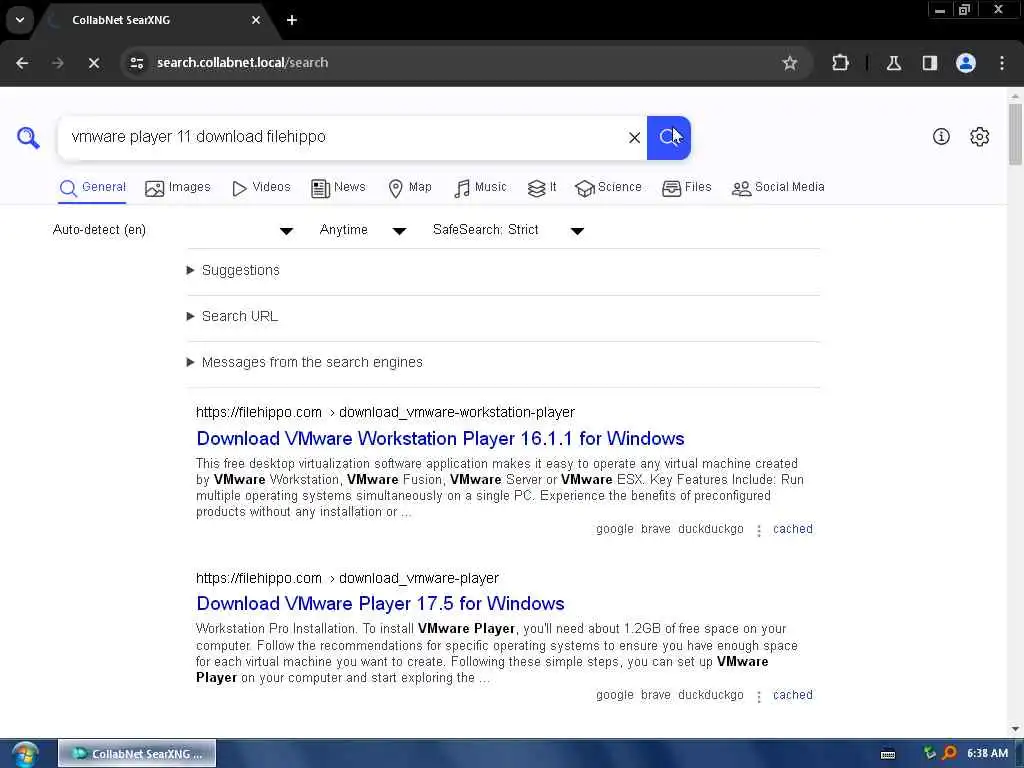
Task: Switch to the Videos category tab
Action: pyautogui.click(x=261, y=188)
